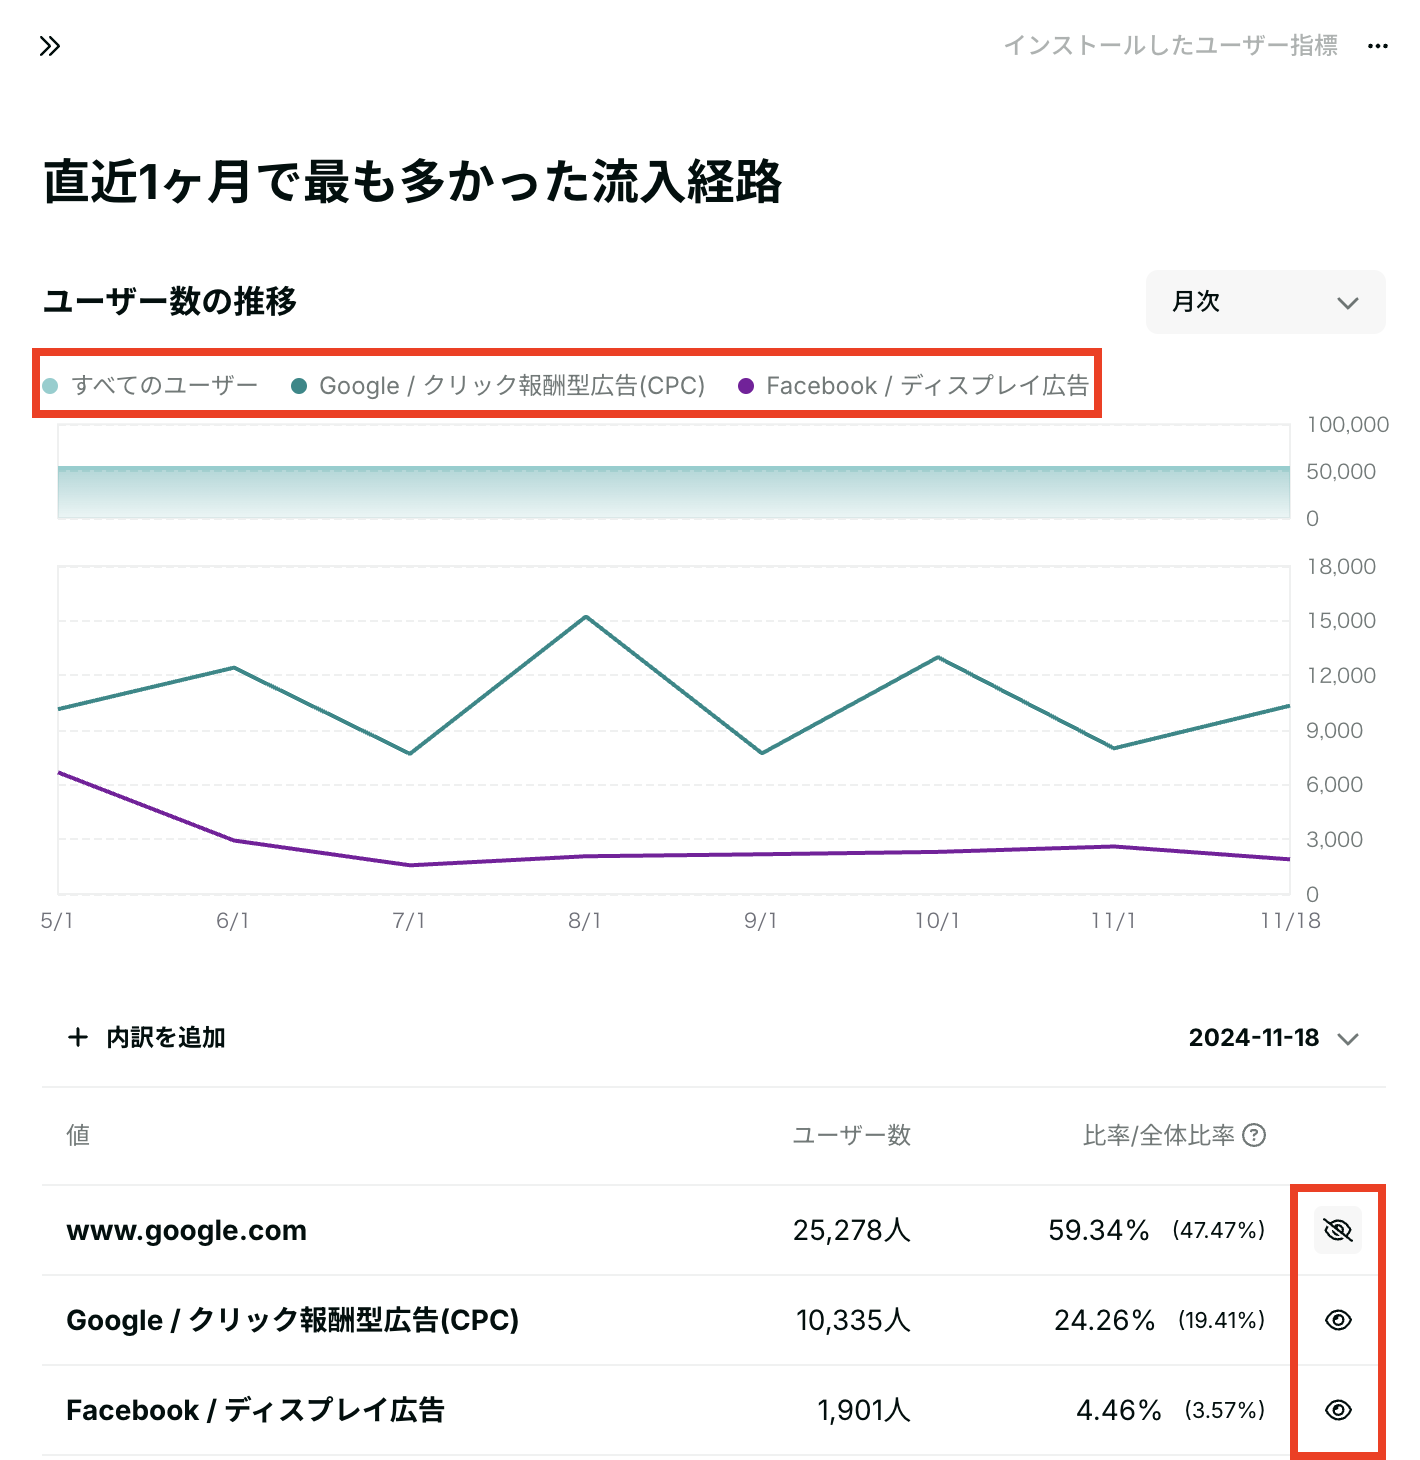Click 内訳を追加 to add breakdown
The width and height of the screenshot is (1420, 1460).
(x=146, y=1037)
